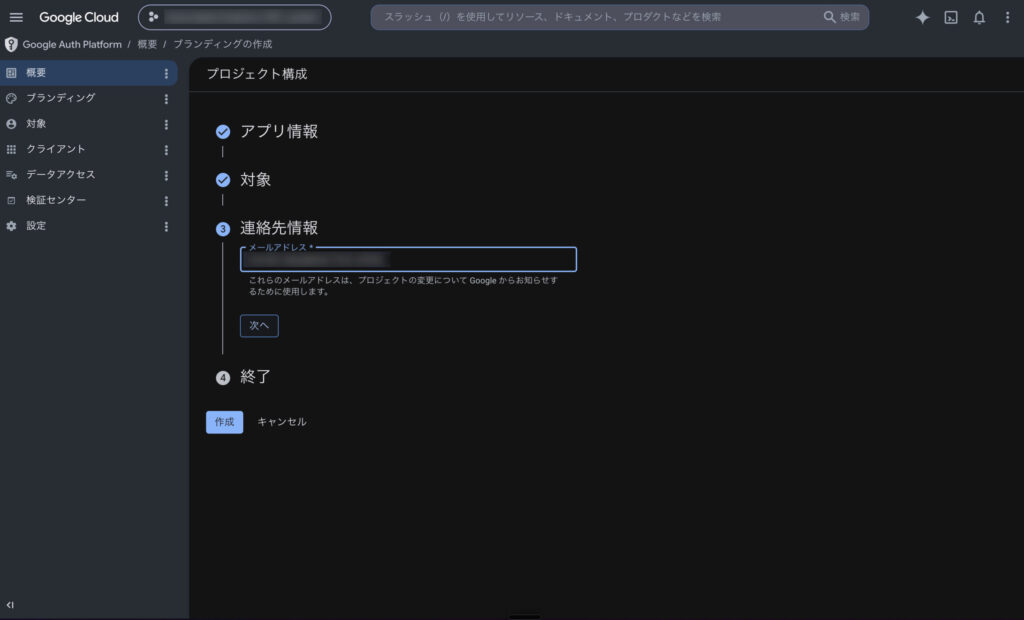Collapse the sidebar with bottom arrow
Viewport: 1024px width, 620px height.
(x=10, y=605)
